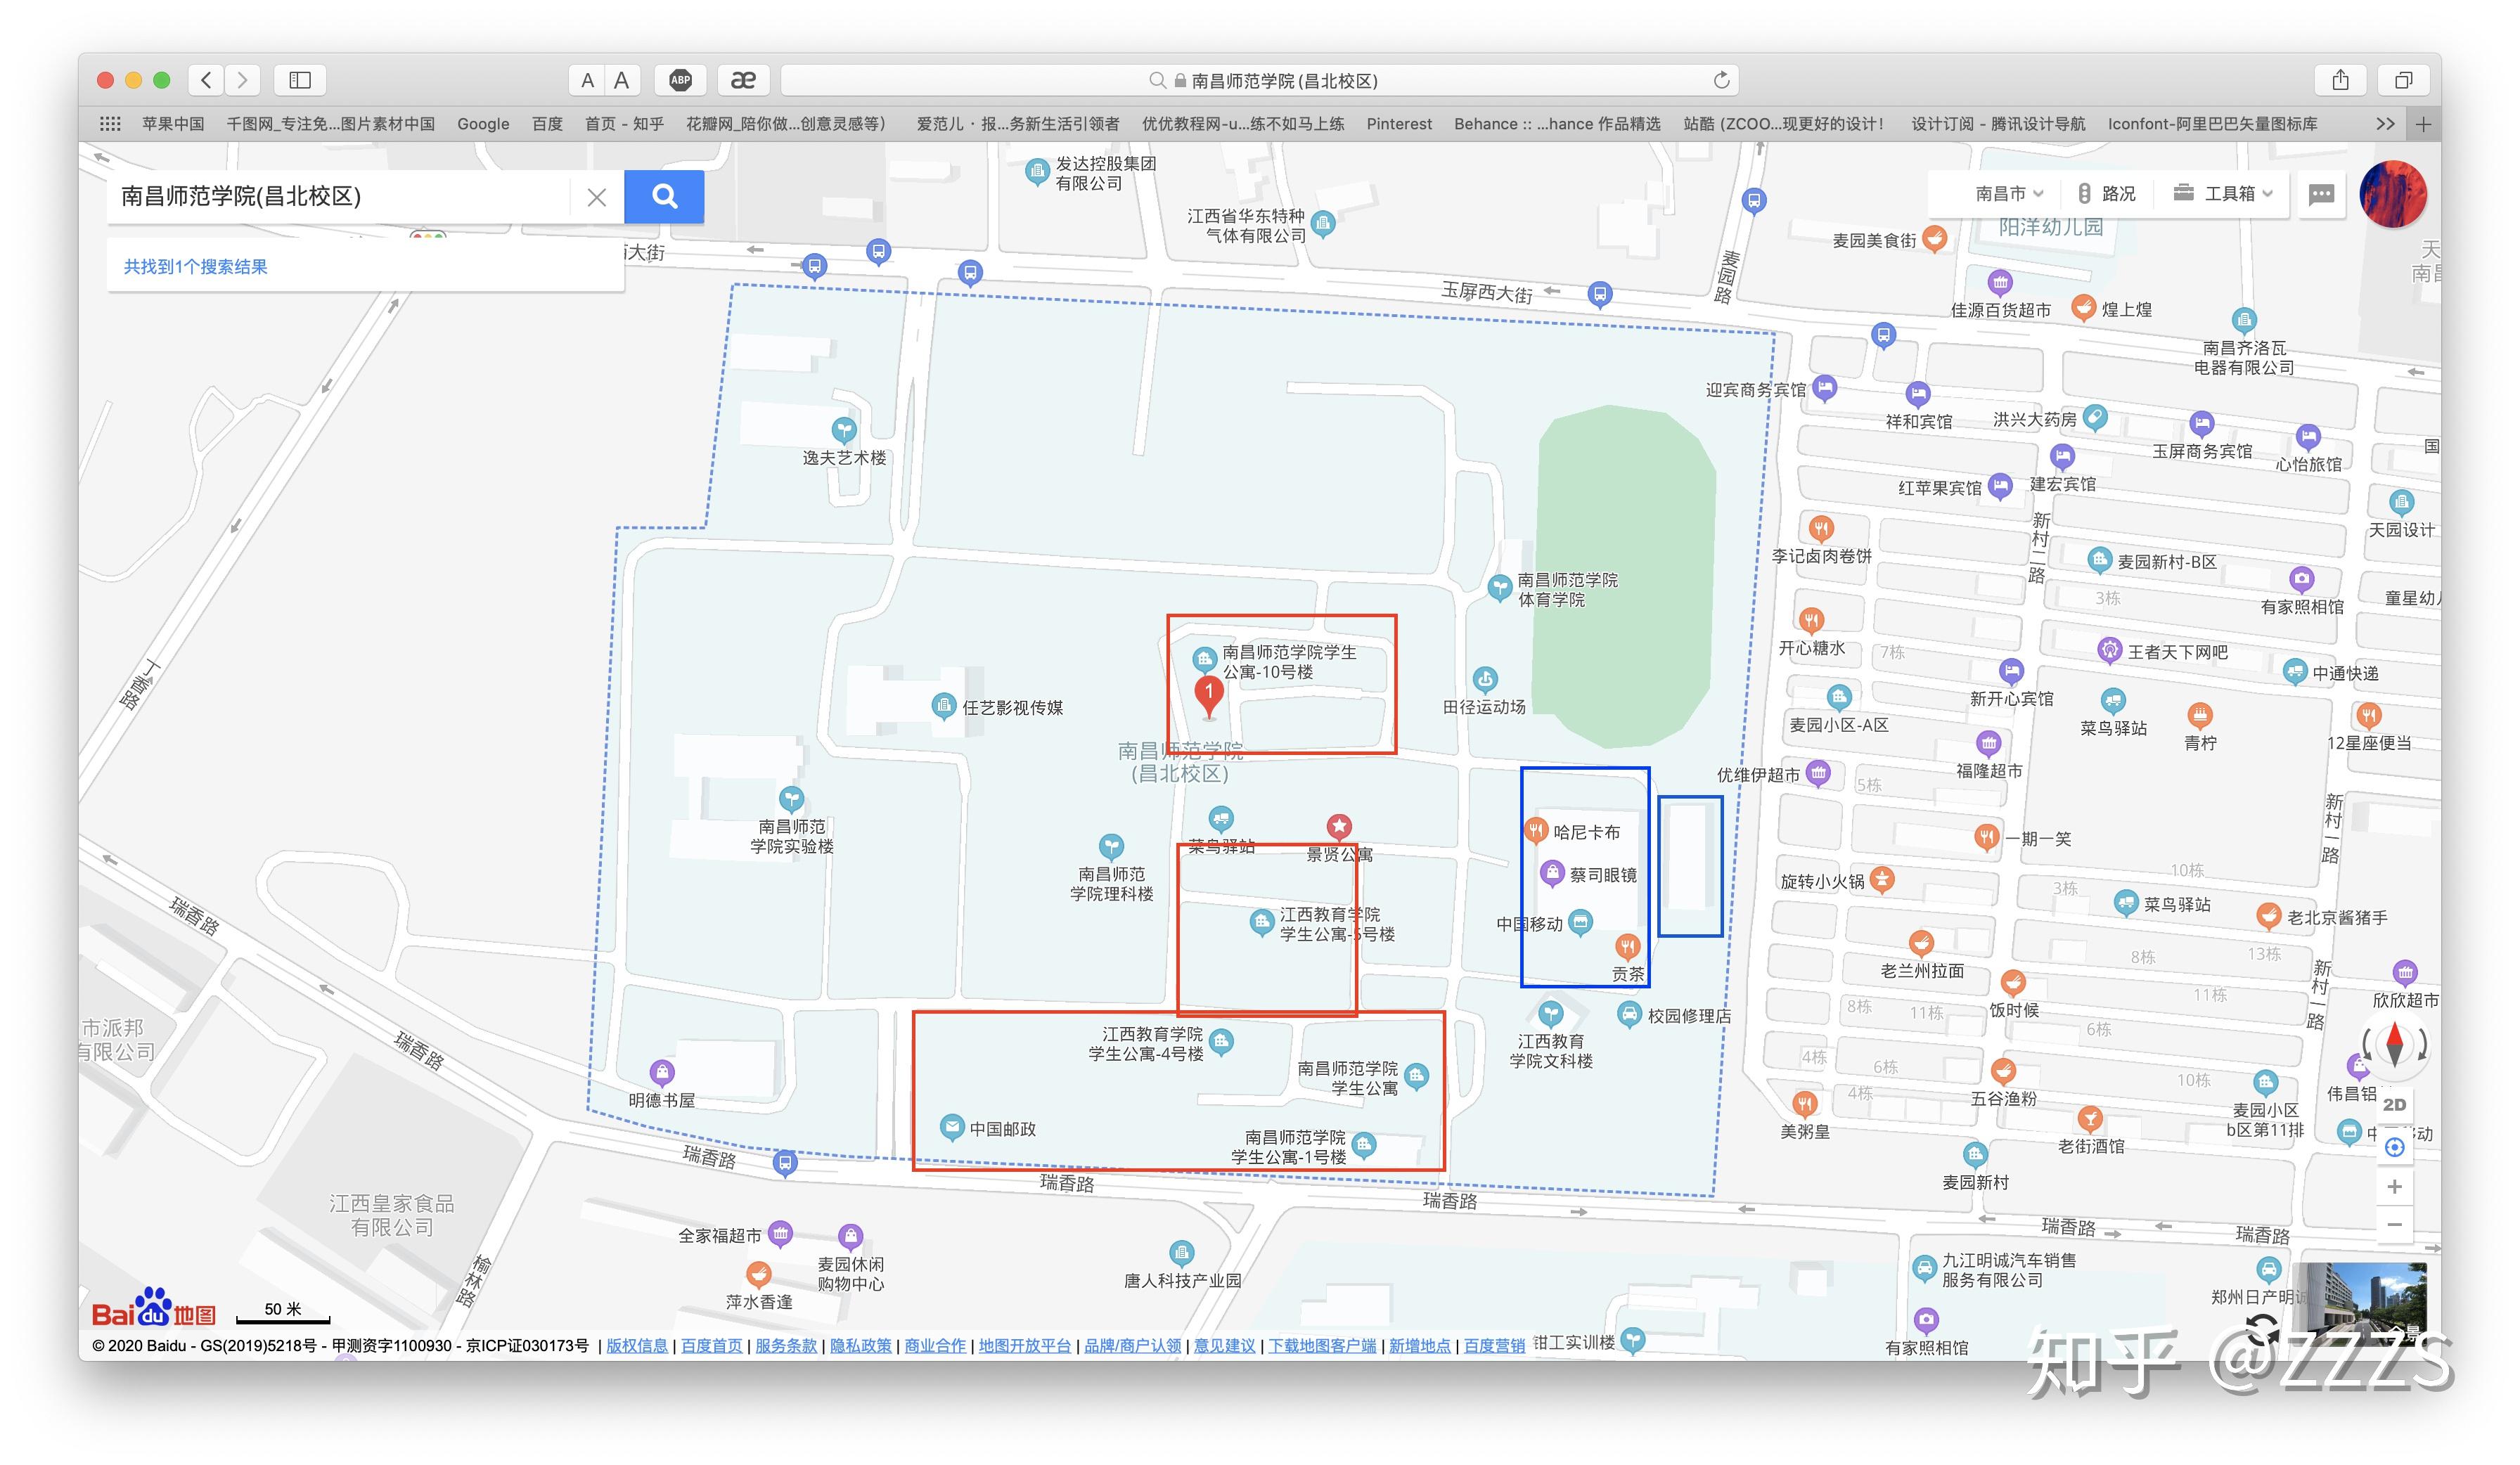Click the 旋转小火锅 restaurant marker
This screenshot has height=1465, width=2520.
tap(1882, 880)
